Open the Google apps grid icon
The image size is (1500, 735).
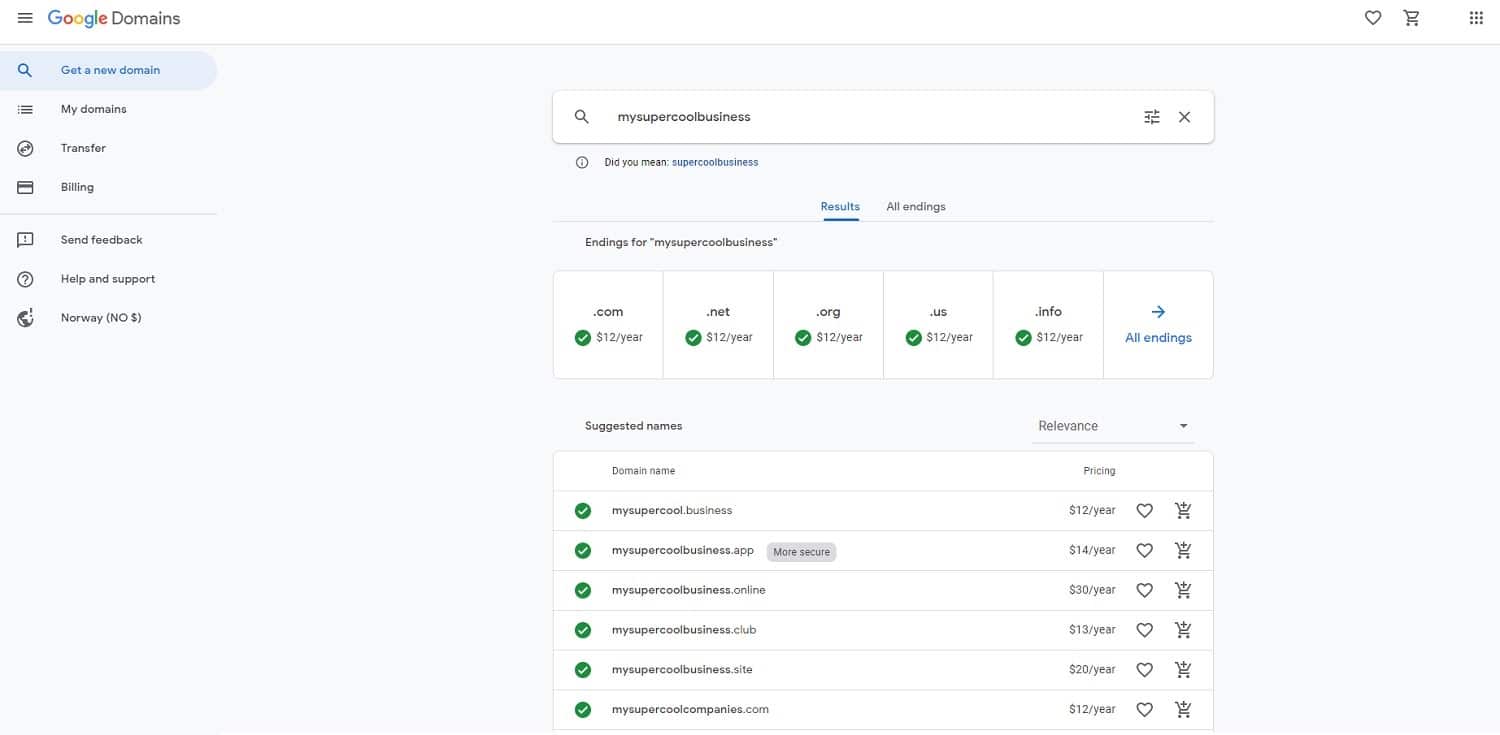click(1475, 17)
